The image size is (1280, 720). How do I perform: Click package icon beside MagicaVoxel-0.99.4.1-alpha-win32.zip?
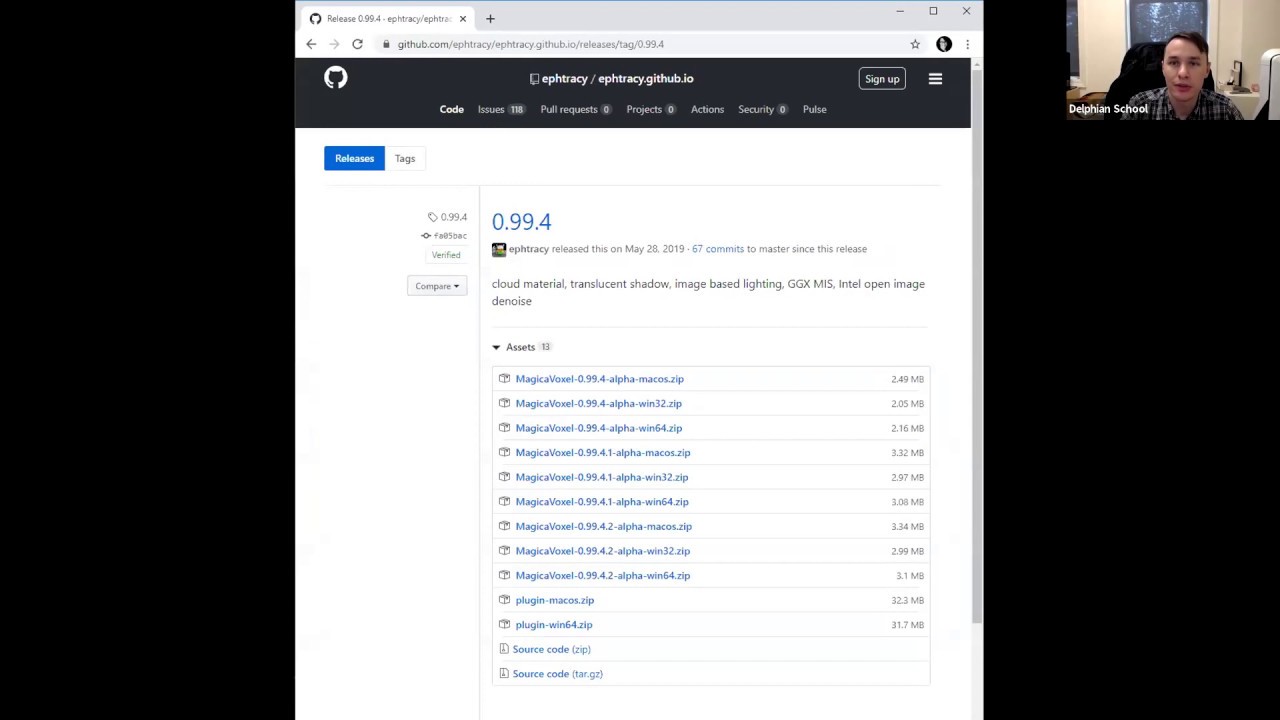click(x=504, y=477)
